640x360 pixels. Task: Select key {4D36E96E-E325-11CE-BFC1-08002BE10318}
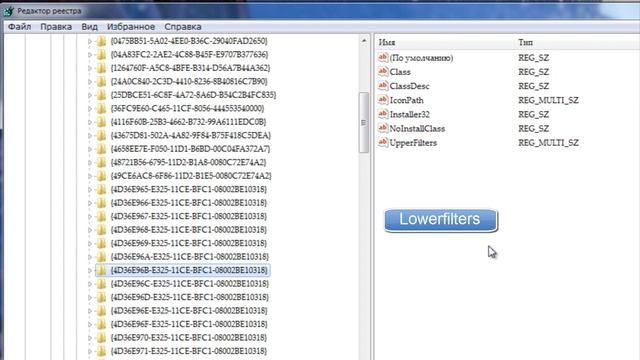pos(189,310)
